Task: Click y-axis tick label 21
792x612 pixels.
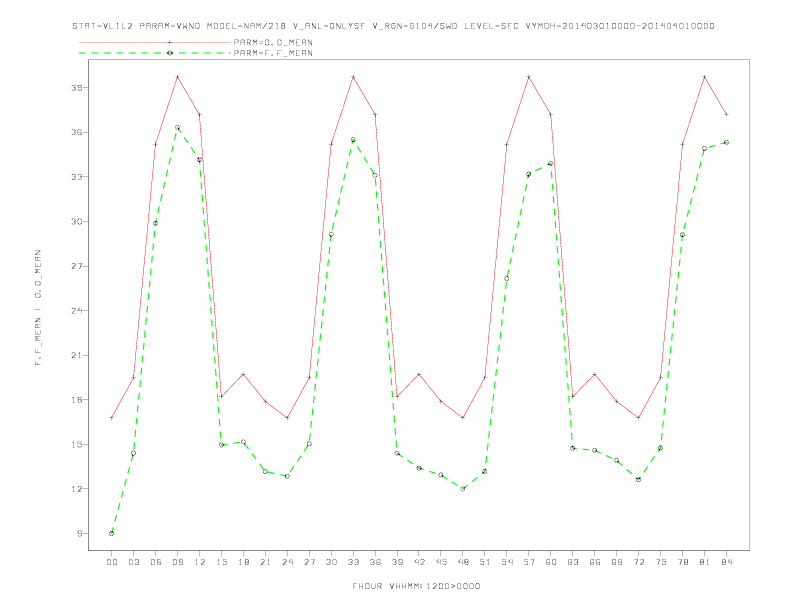Action: 77,355
